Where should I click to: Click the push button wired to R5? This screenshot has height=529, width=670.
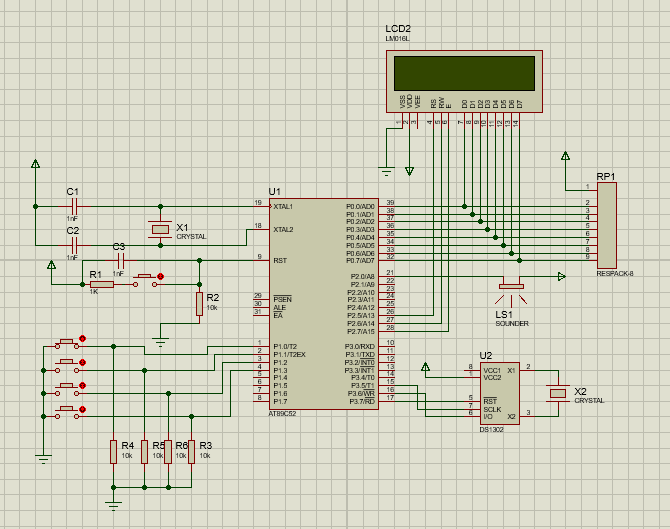coord(67,366)
